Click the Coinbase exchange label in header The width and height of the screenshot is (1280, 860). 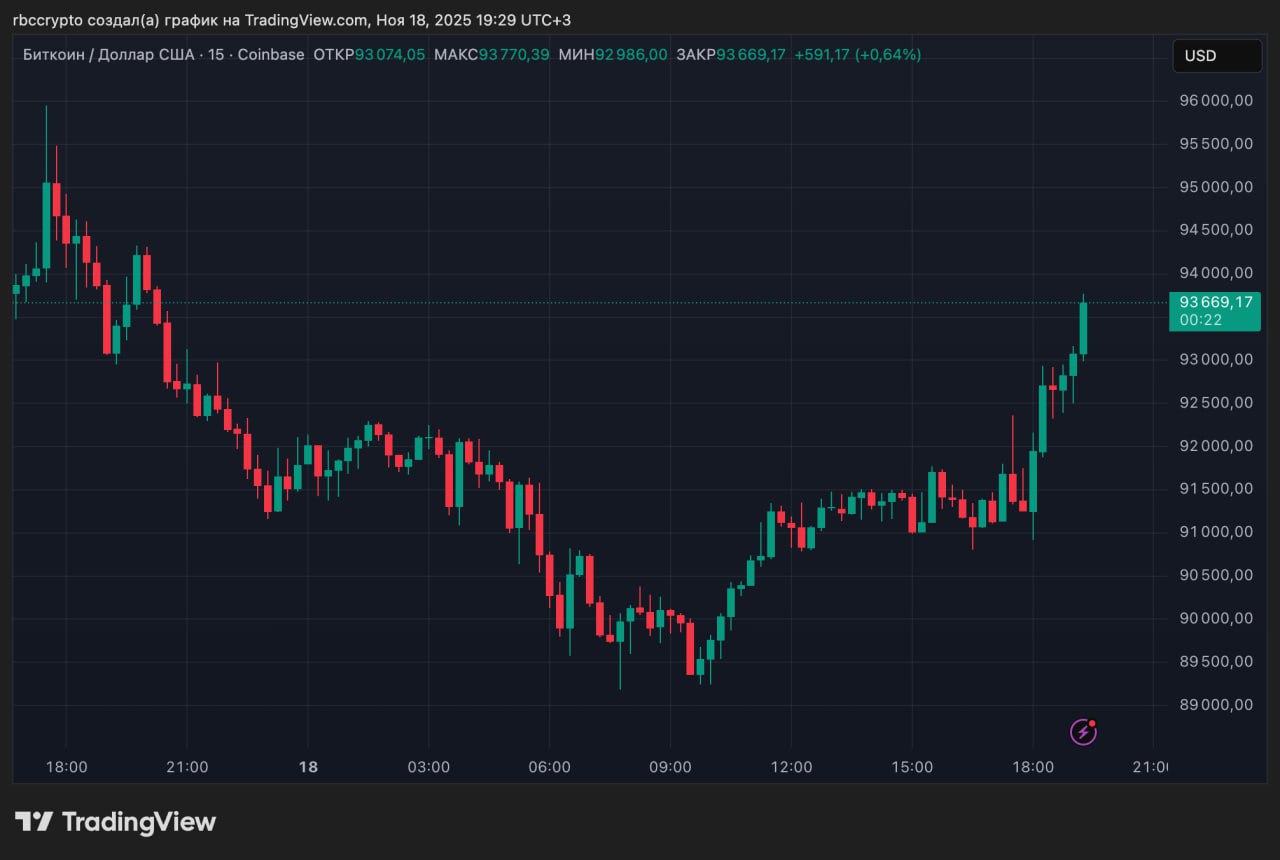pyautogui.click(x=271, y=55)
